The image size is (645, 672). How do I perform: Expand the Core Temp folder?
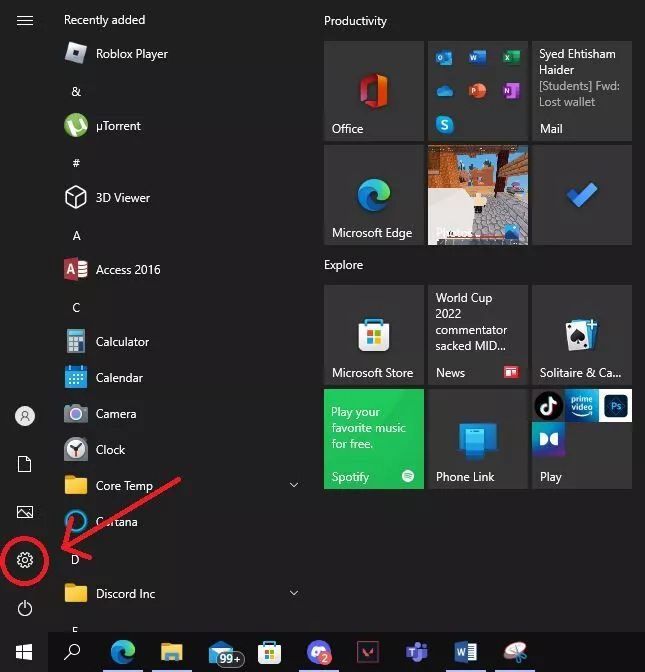[x=294, y=486]
